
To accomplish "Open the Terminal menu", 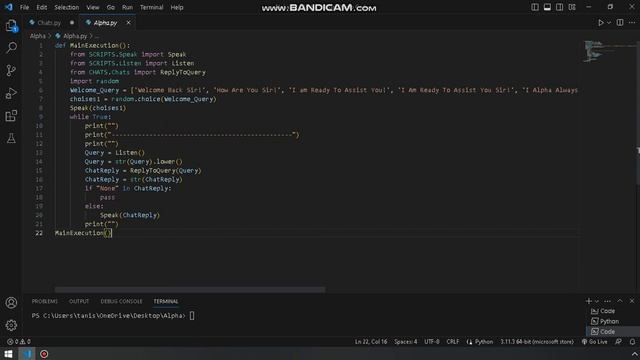I will click(151, 7).
